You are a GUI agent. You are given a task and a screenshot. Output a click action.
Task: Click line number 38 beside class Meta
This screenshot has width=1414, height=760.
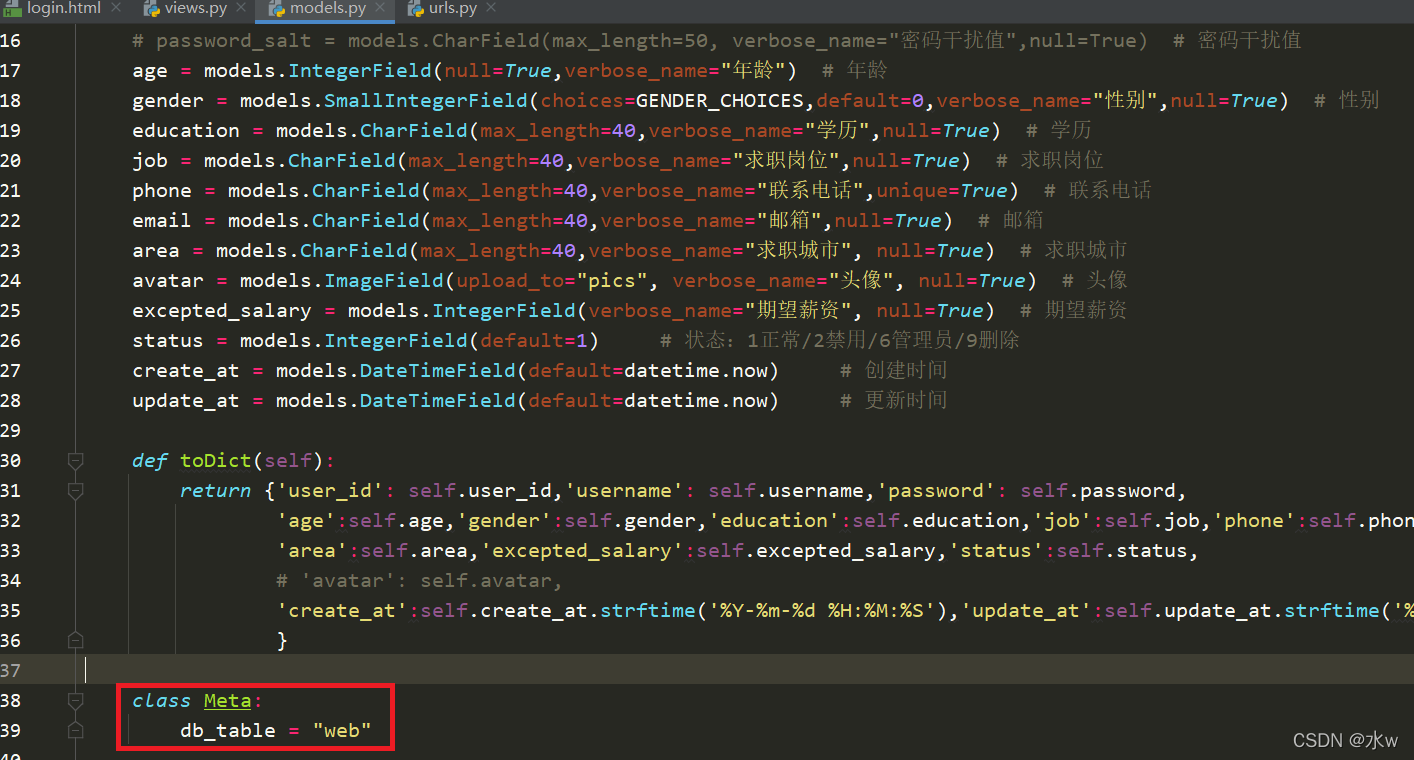click(11, 700)
